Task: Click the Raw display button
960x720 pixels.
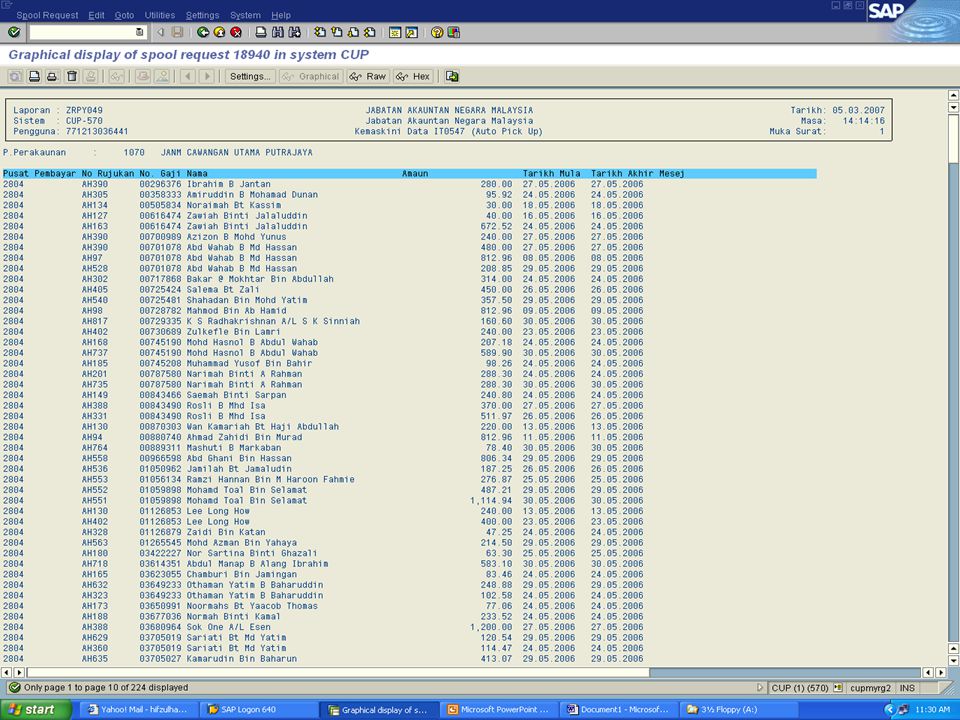Action: point(367,77)
